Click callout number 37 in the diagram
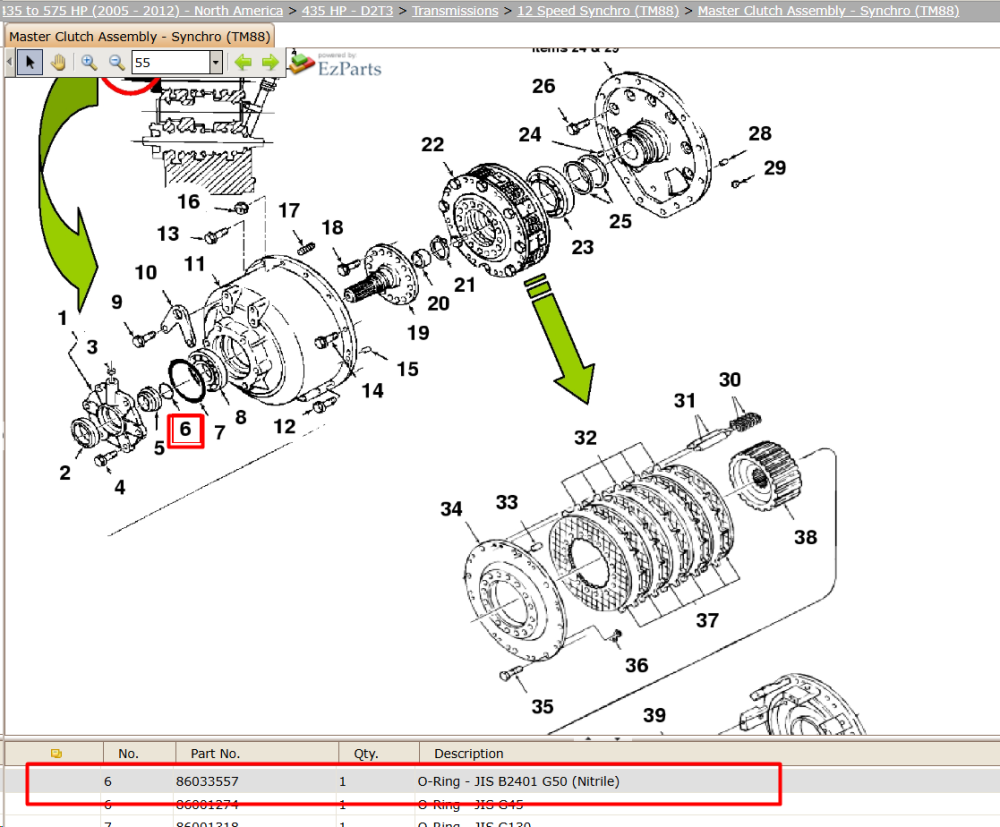 (707, 620)
